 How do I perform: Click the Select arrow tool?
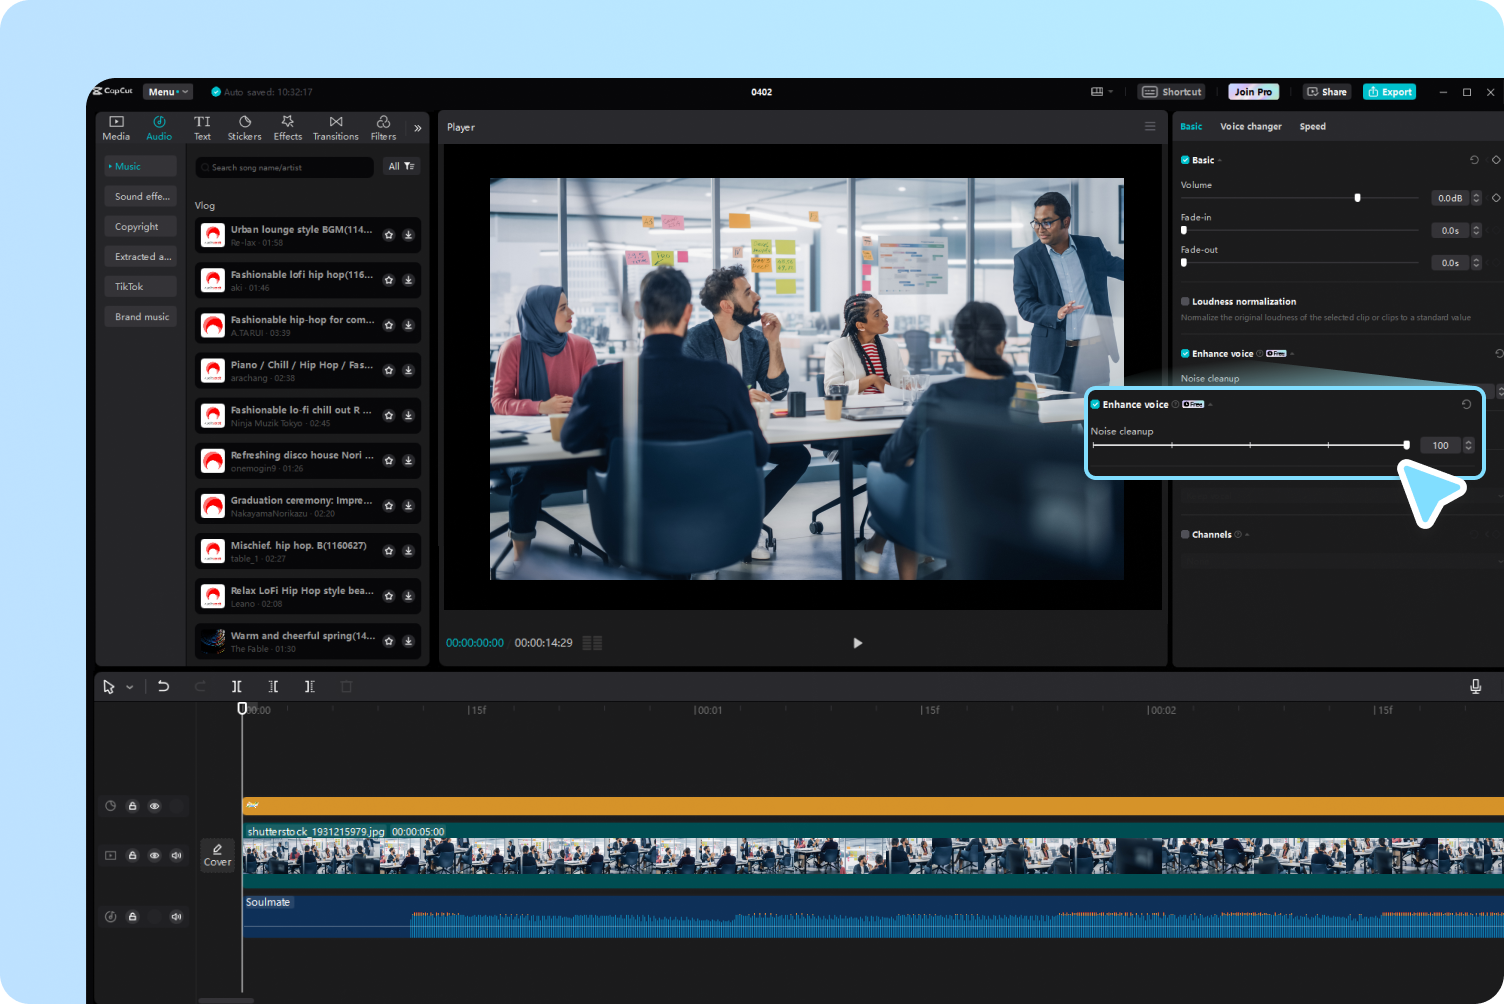[x=109, y=687]
